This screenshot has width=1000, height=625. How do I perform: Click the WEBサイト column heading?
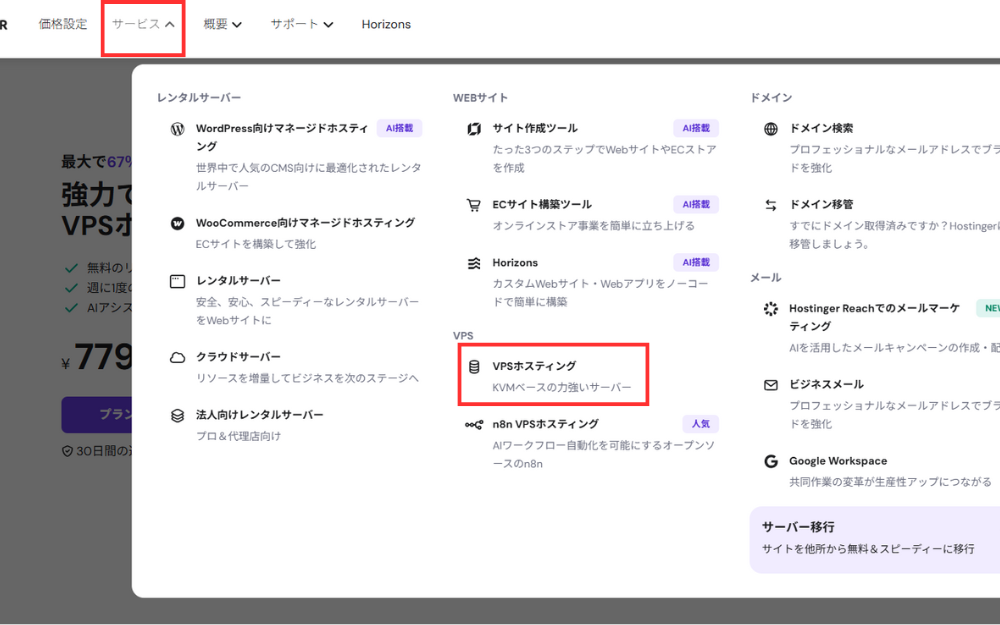click(480, 98)
